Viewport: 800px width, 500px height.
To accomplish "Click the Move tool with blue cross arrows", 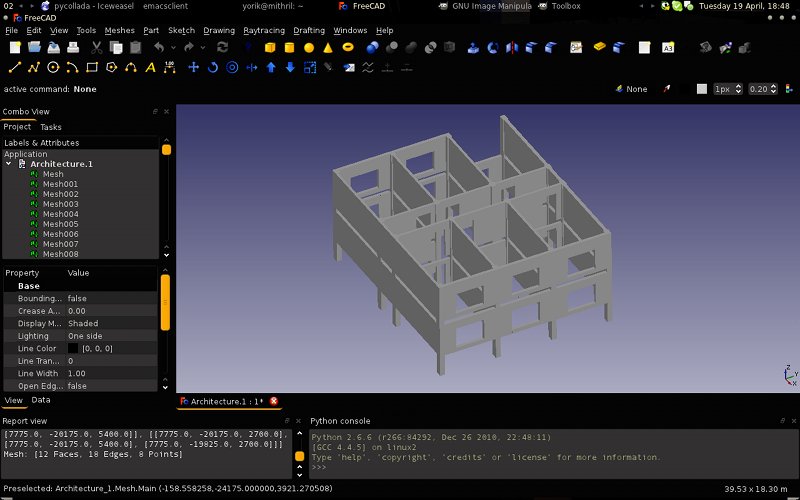I will 193,68.
